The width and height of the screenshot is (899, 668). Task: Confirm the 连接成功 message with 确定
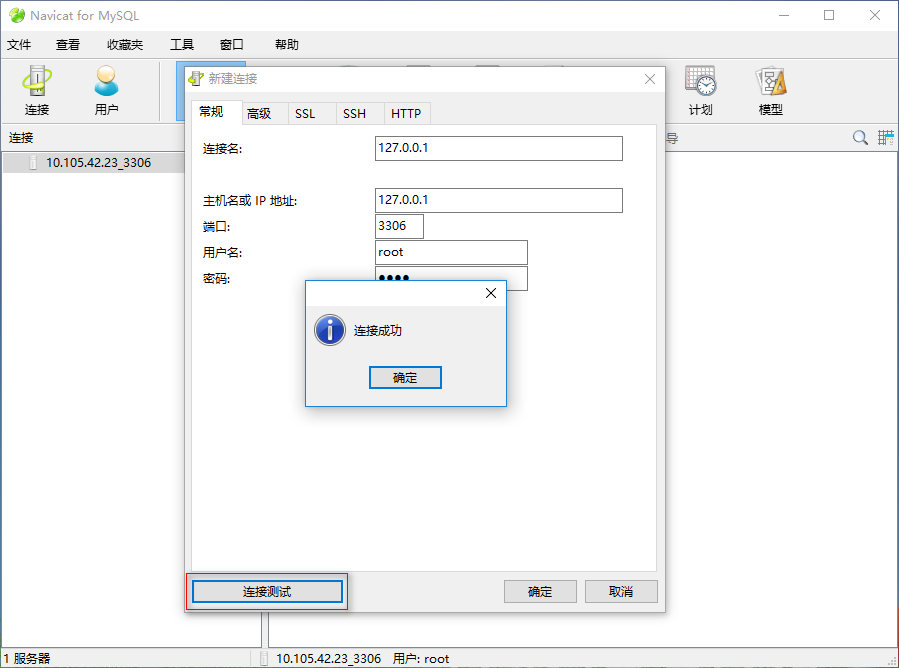405,377
